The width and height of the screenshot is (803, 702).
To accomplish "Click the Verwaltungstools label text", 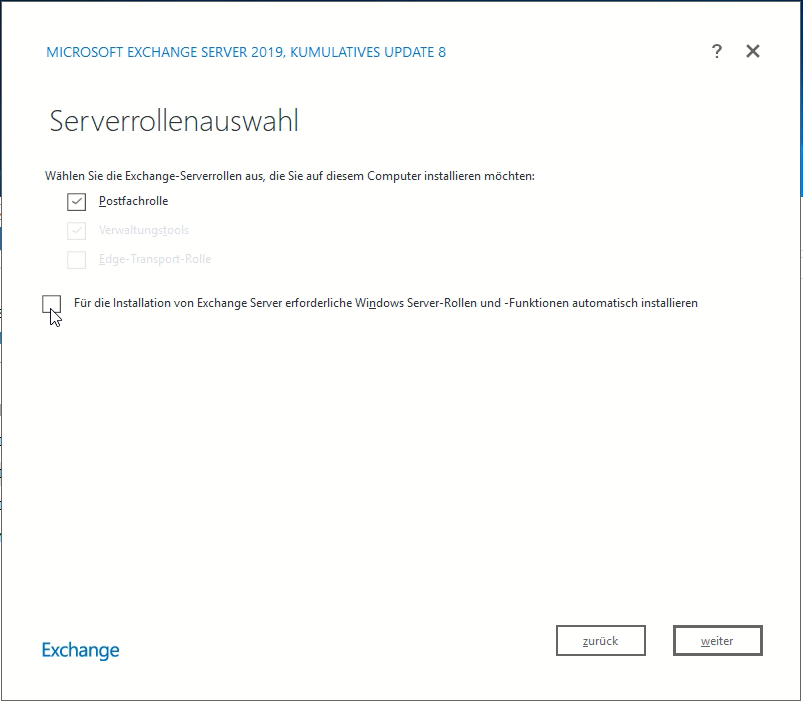I will point(144,231).
